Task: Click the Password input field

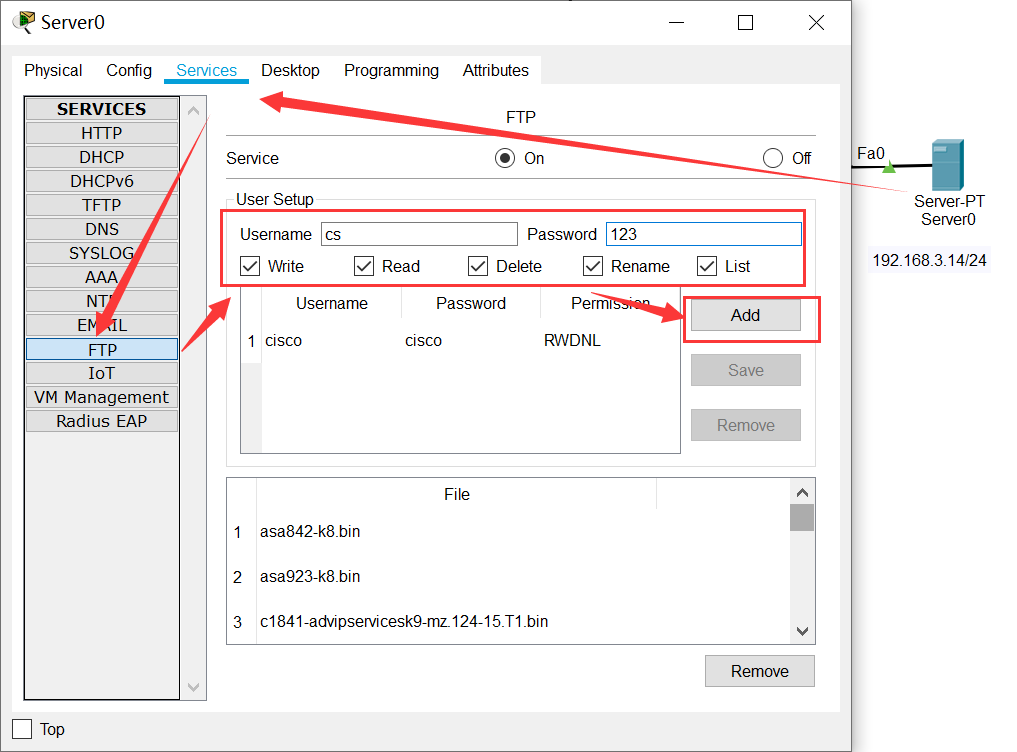Action: (x=704, y=234)
